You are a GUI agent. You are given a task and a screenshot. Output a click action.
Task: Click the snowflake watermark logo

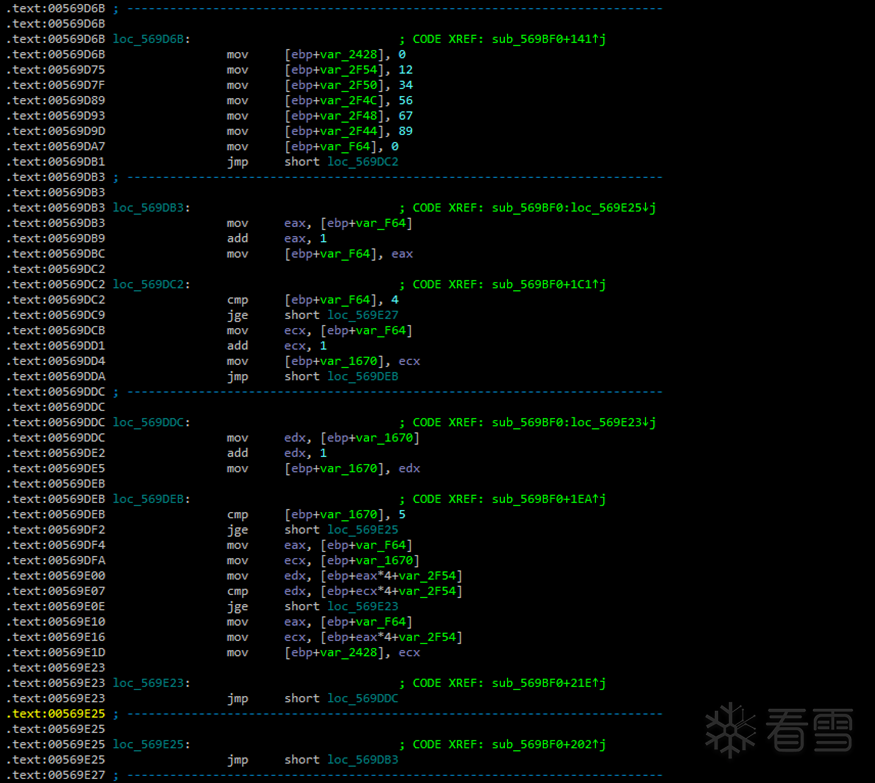click(731, 729)
